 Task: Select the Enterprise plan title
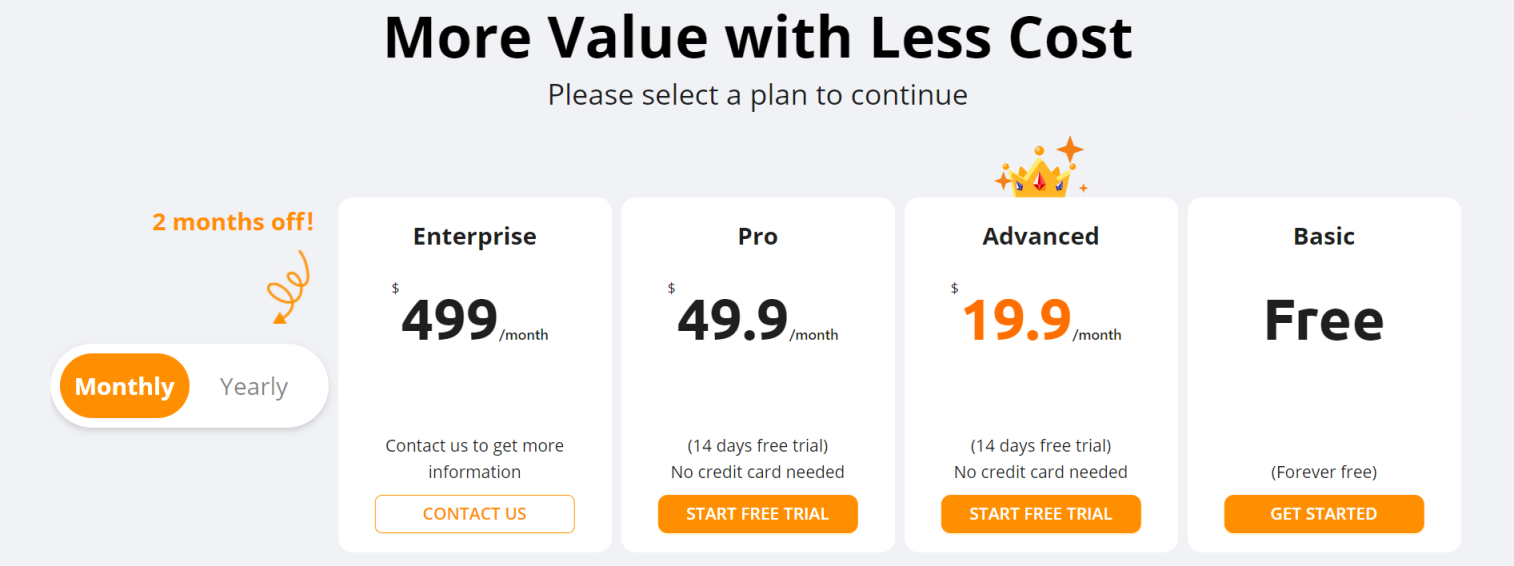[x=474, y=236]
